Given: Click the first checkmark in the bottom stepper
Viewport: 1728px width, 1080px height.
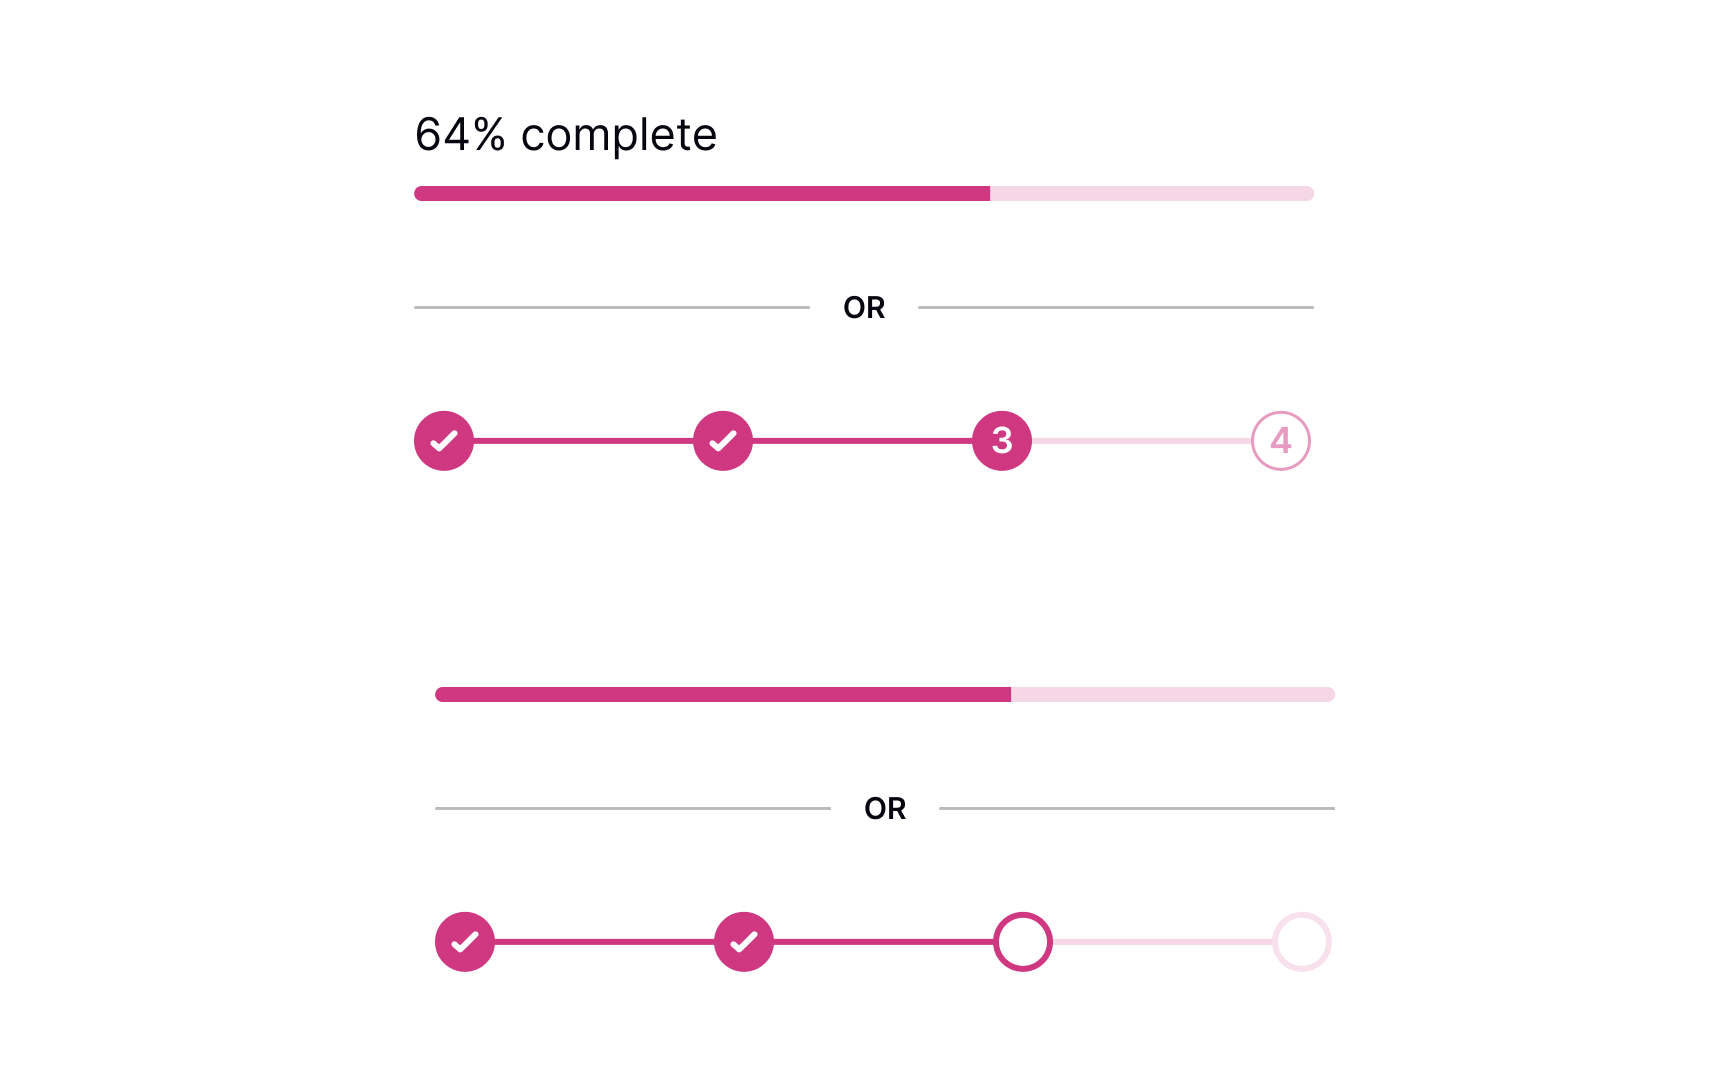Looking at the screenshot, I should click(464, 941).
